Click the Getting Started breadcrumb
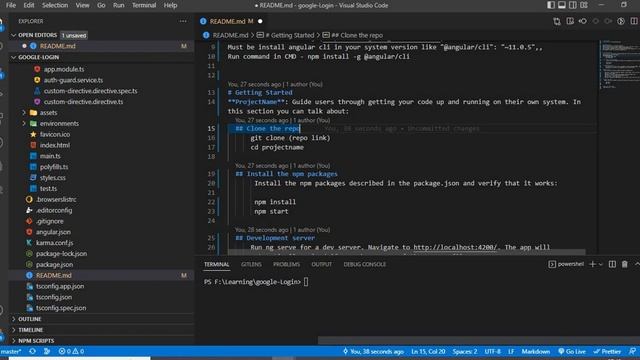 coord(289,35)
